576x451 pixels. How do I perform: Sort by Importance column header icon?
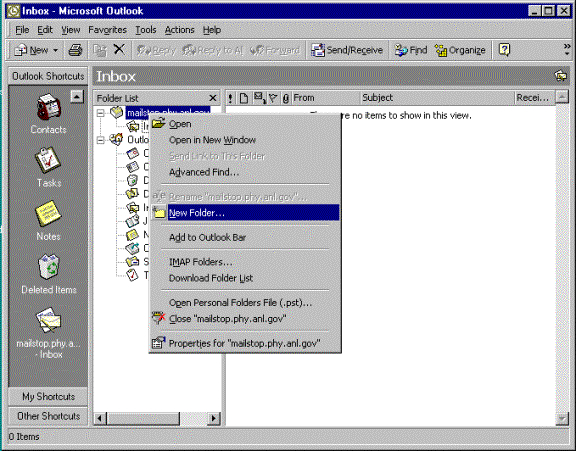pyautogui.click(x=230, y=98)
